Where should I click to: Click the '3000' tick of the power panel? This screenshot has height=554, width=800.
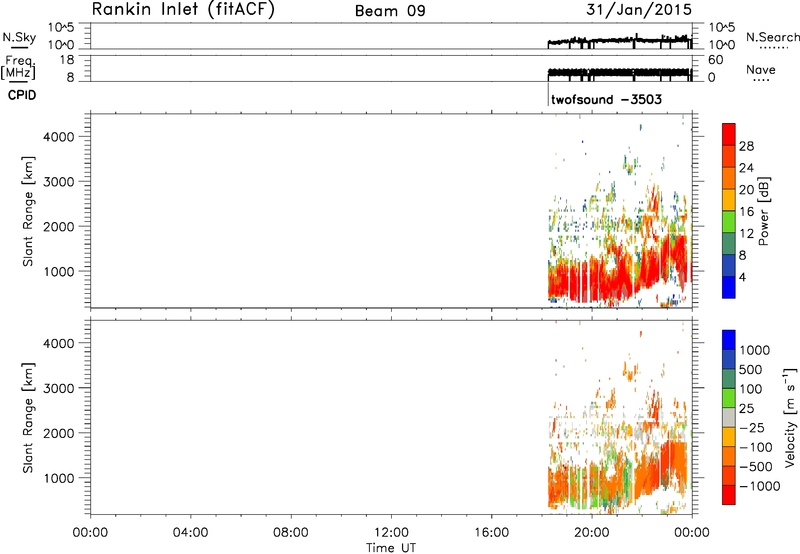click(59, 182)
